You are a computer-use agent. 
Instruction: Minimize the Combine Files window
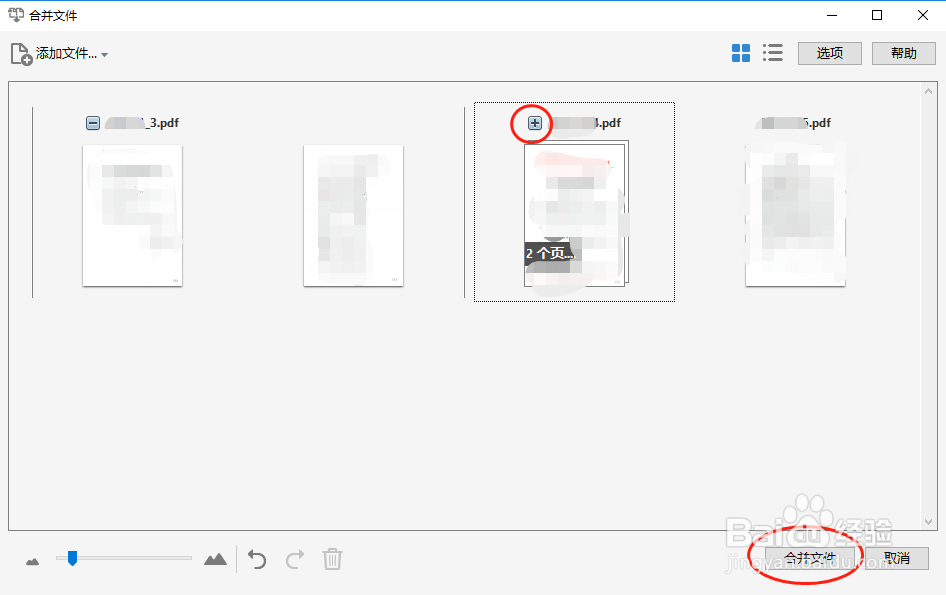click(832, 15)
